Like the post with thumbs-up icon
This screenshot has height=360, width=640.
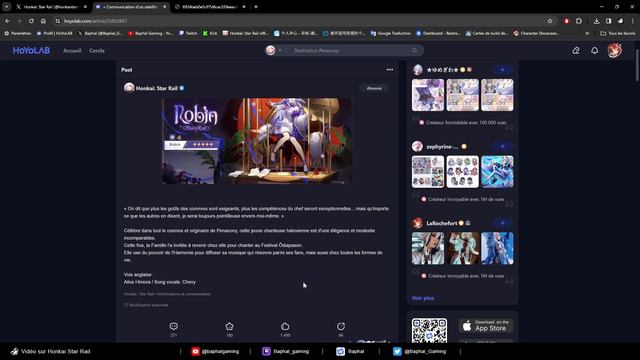pos(285,326)
